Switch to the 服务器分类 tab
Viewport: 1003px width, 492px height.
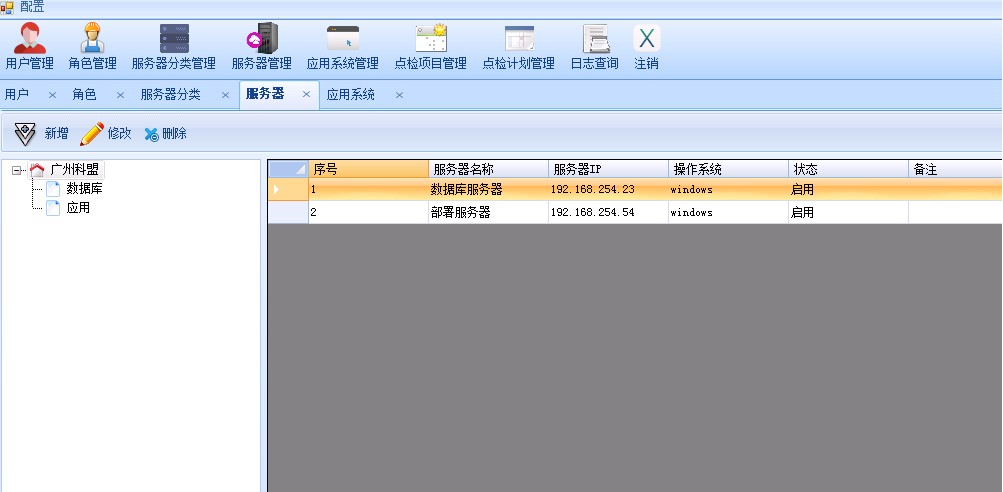[170, 95]
